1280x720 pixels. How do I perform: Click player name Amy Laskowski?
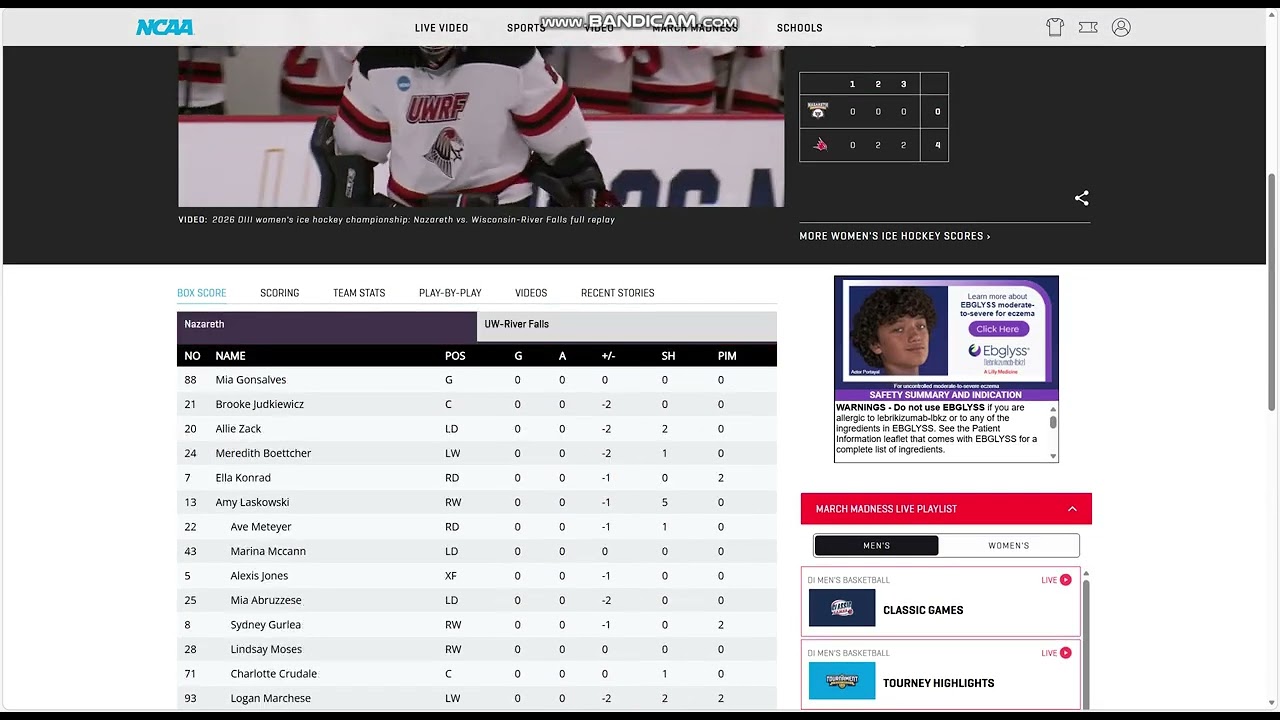252,502
